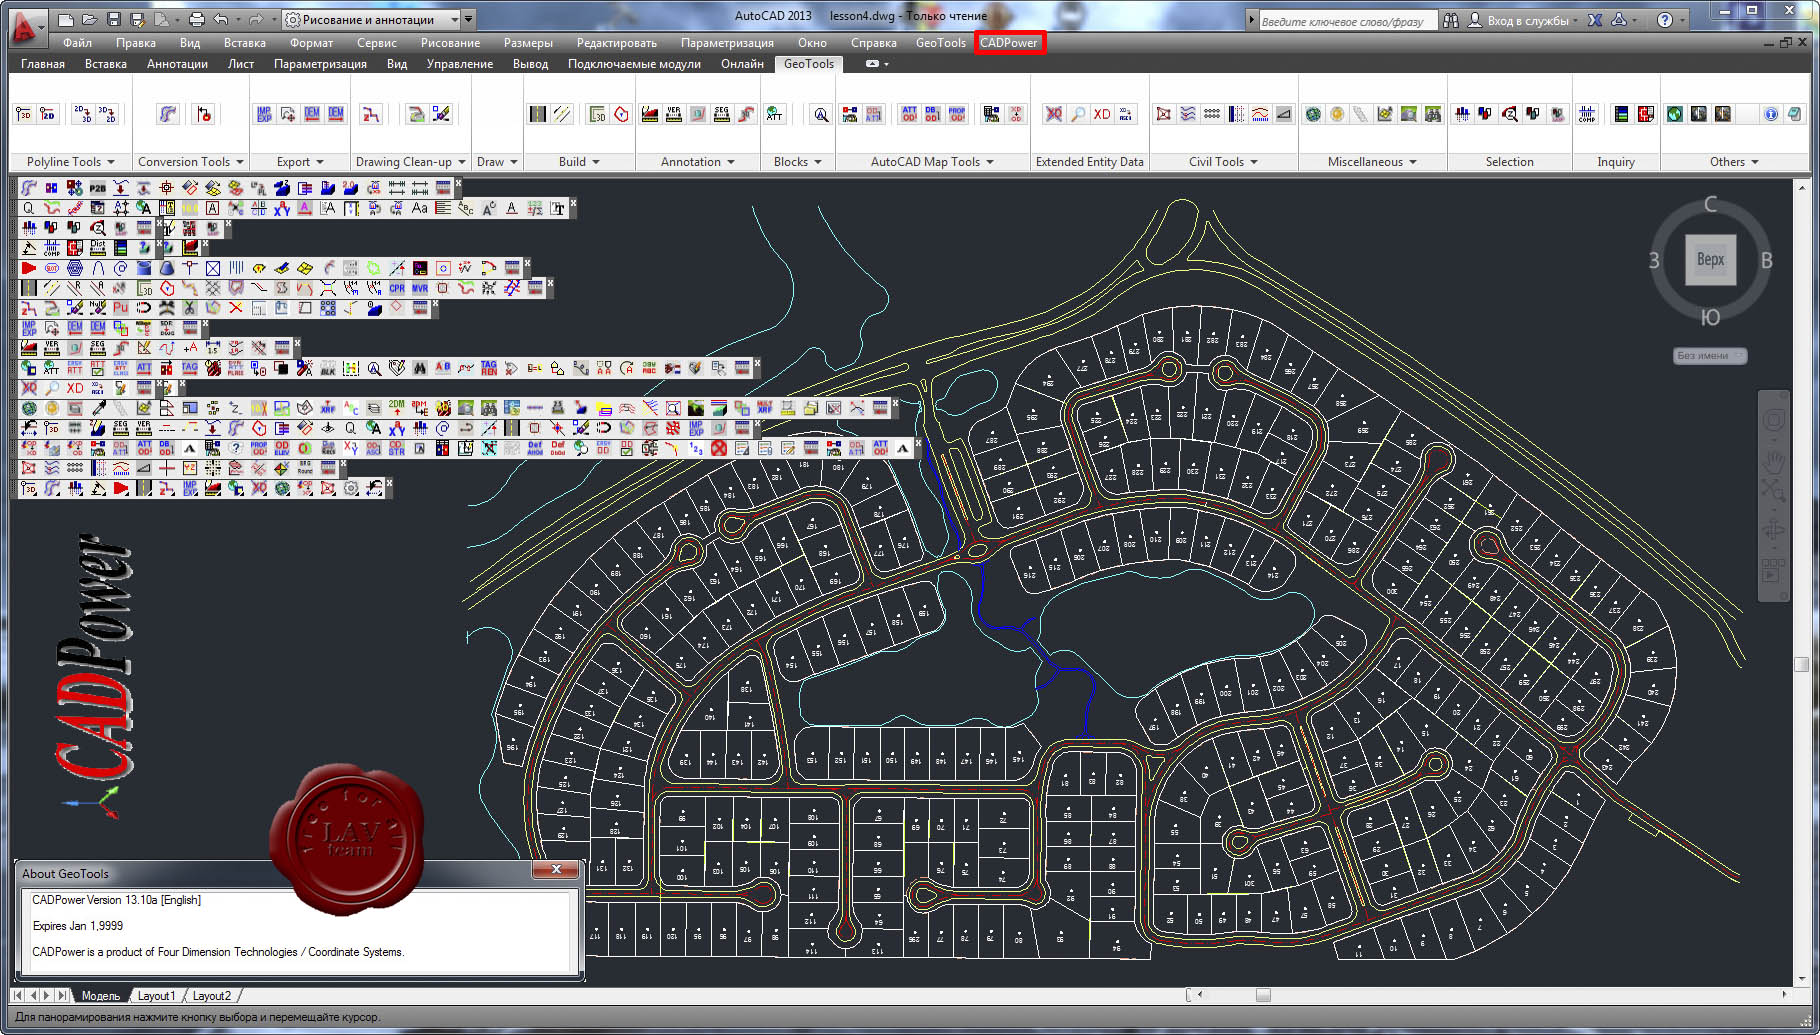The width and height of the screenshot is (1820, 1035).
Task: Click the SEG icon in Annotation panel
Action: (722, 114)
